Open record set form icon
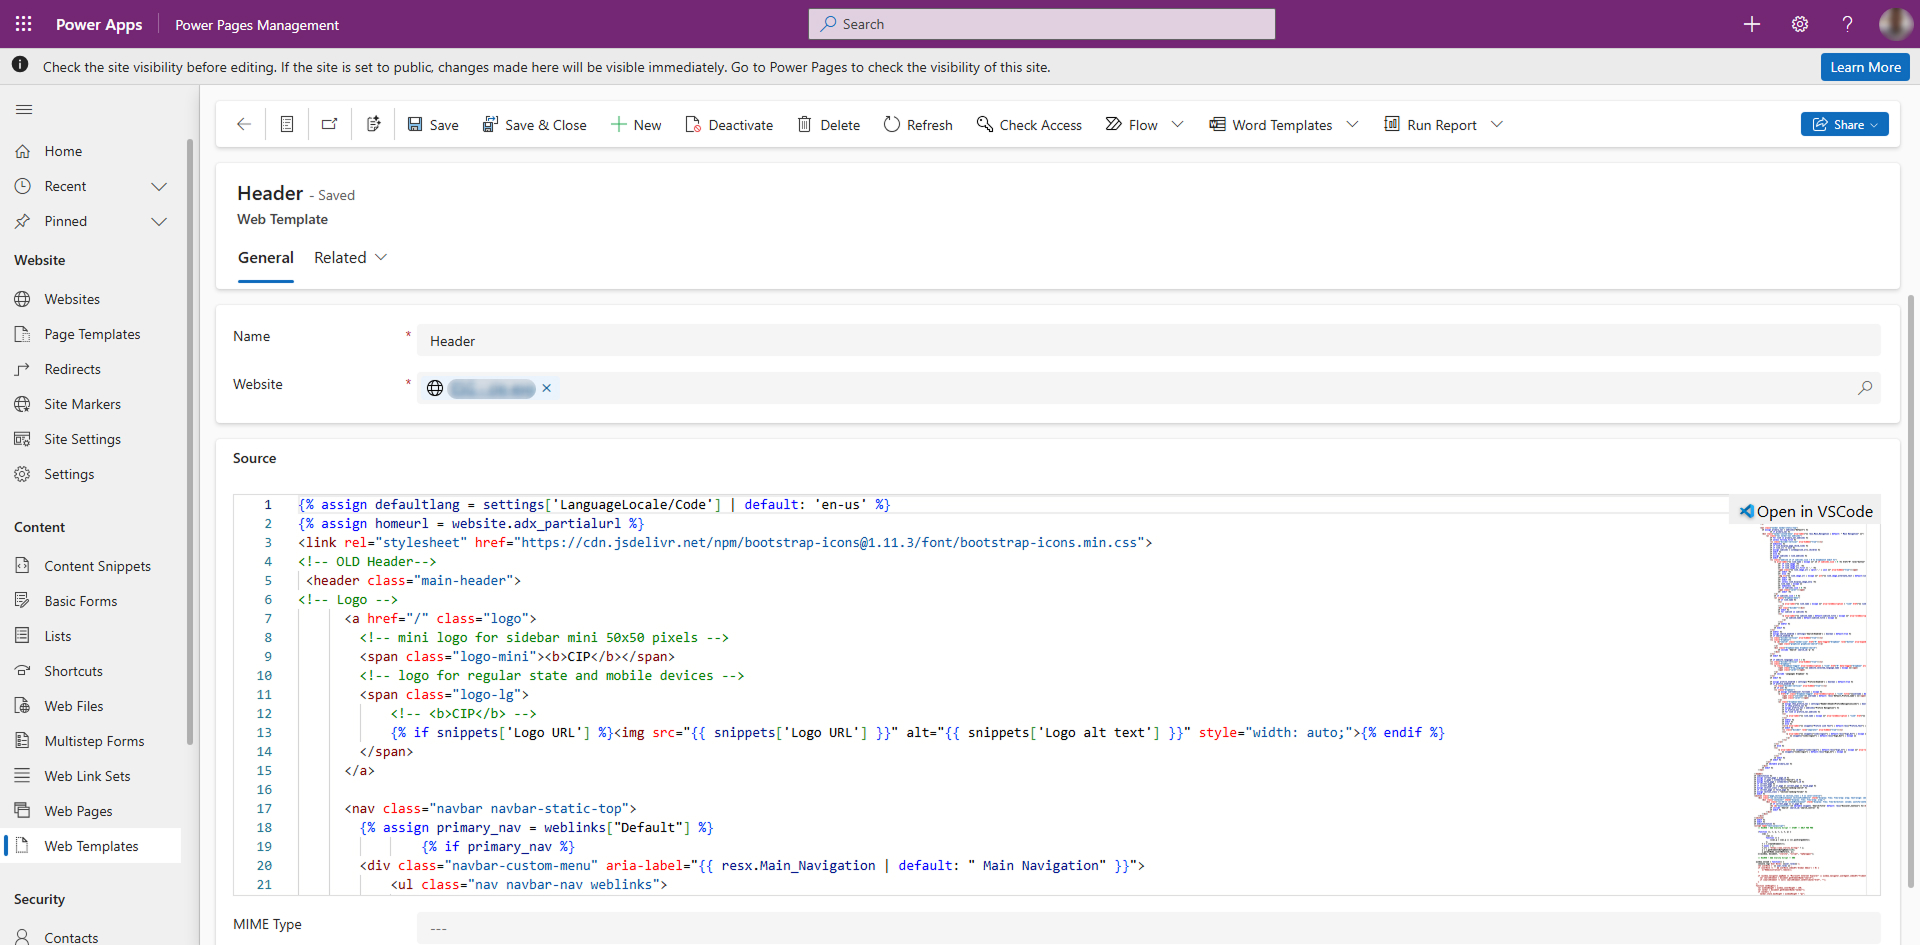 (x=287, y=125)
